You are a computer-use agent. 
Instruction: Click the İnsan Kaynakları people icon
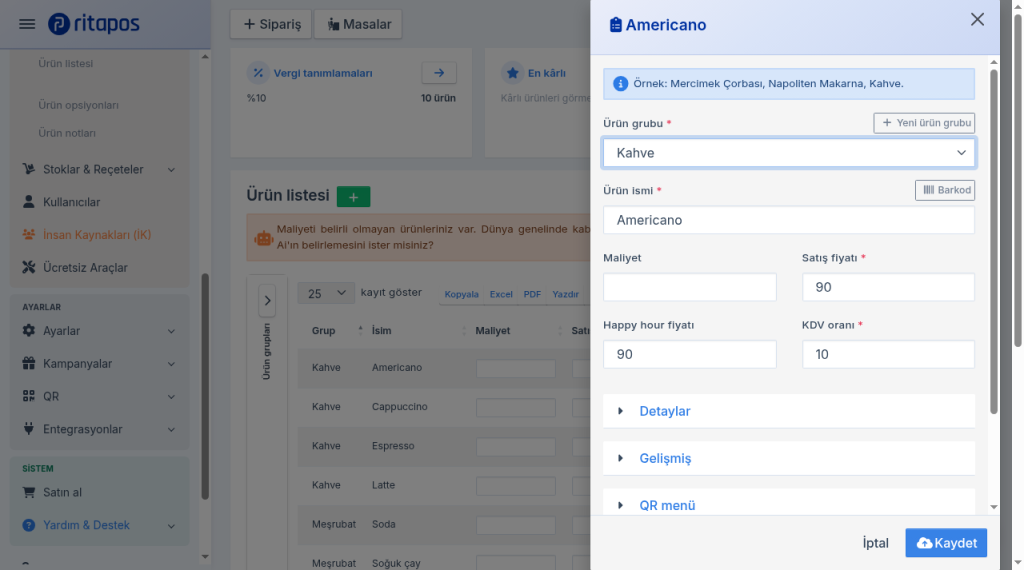29,234
